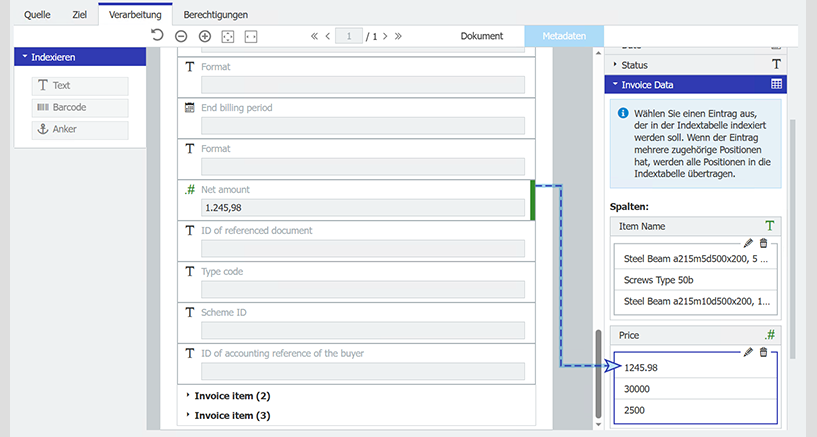
Task: Click the rotate counterclockwise icon
Action: 157,36
